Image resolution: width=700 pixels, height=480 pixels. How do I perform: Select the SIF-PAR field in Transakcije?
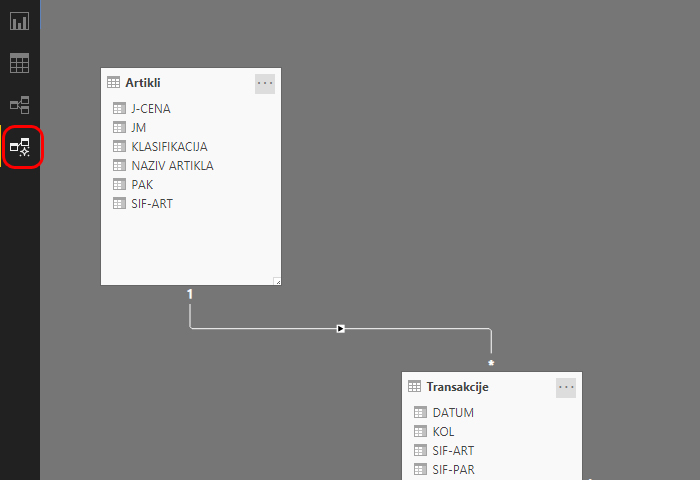(453, 469)
